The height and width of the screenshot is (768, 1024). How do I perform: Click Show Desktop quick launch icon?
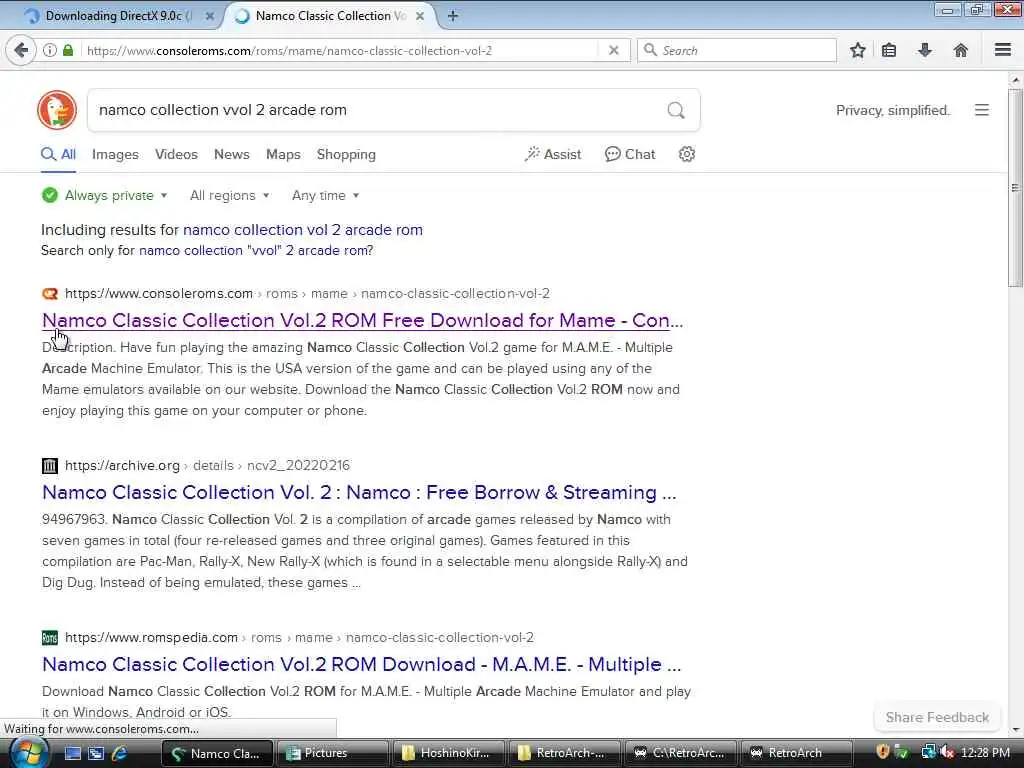[x=72, y=754]
